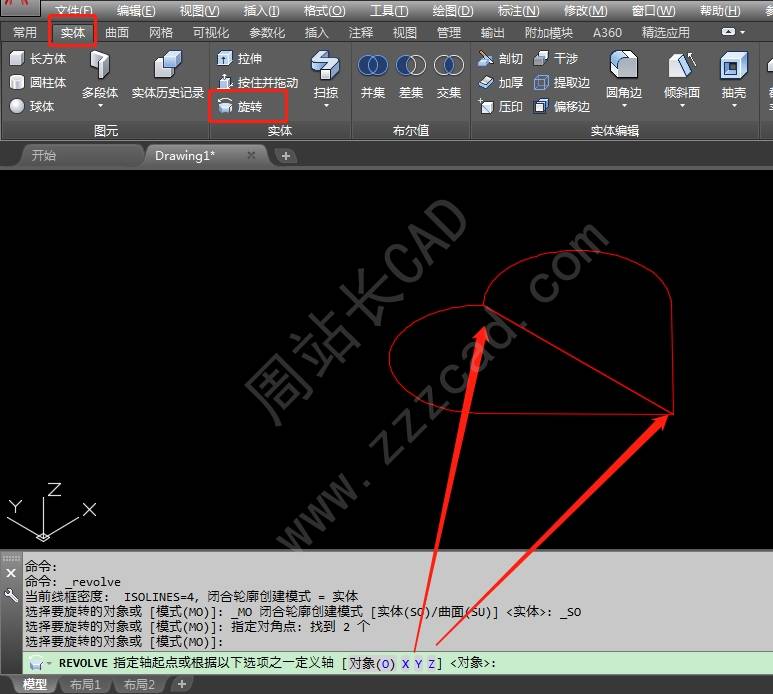Click the Sweep (扫掠) icon
The height and width of the screenshot is (694, 773).
(x=325, y=66)
